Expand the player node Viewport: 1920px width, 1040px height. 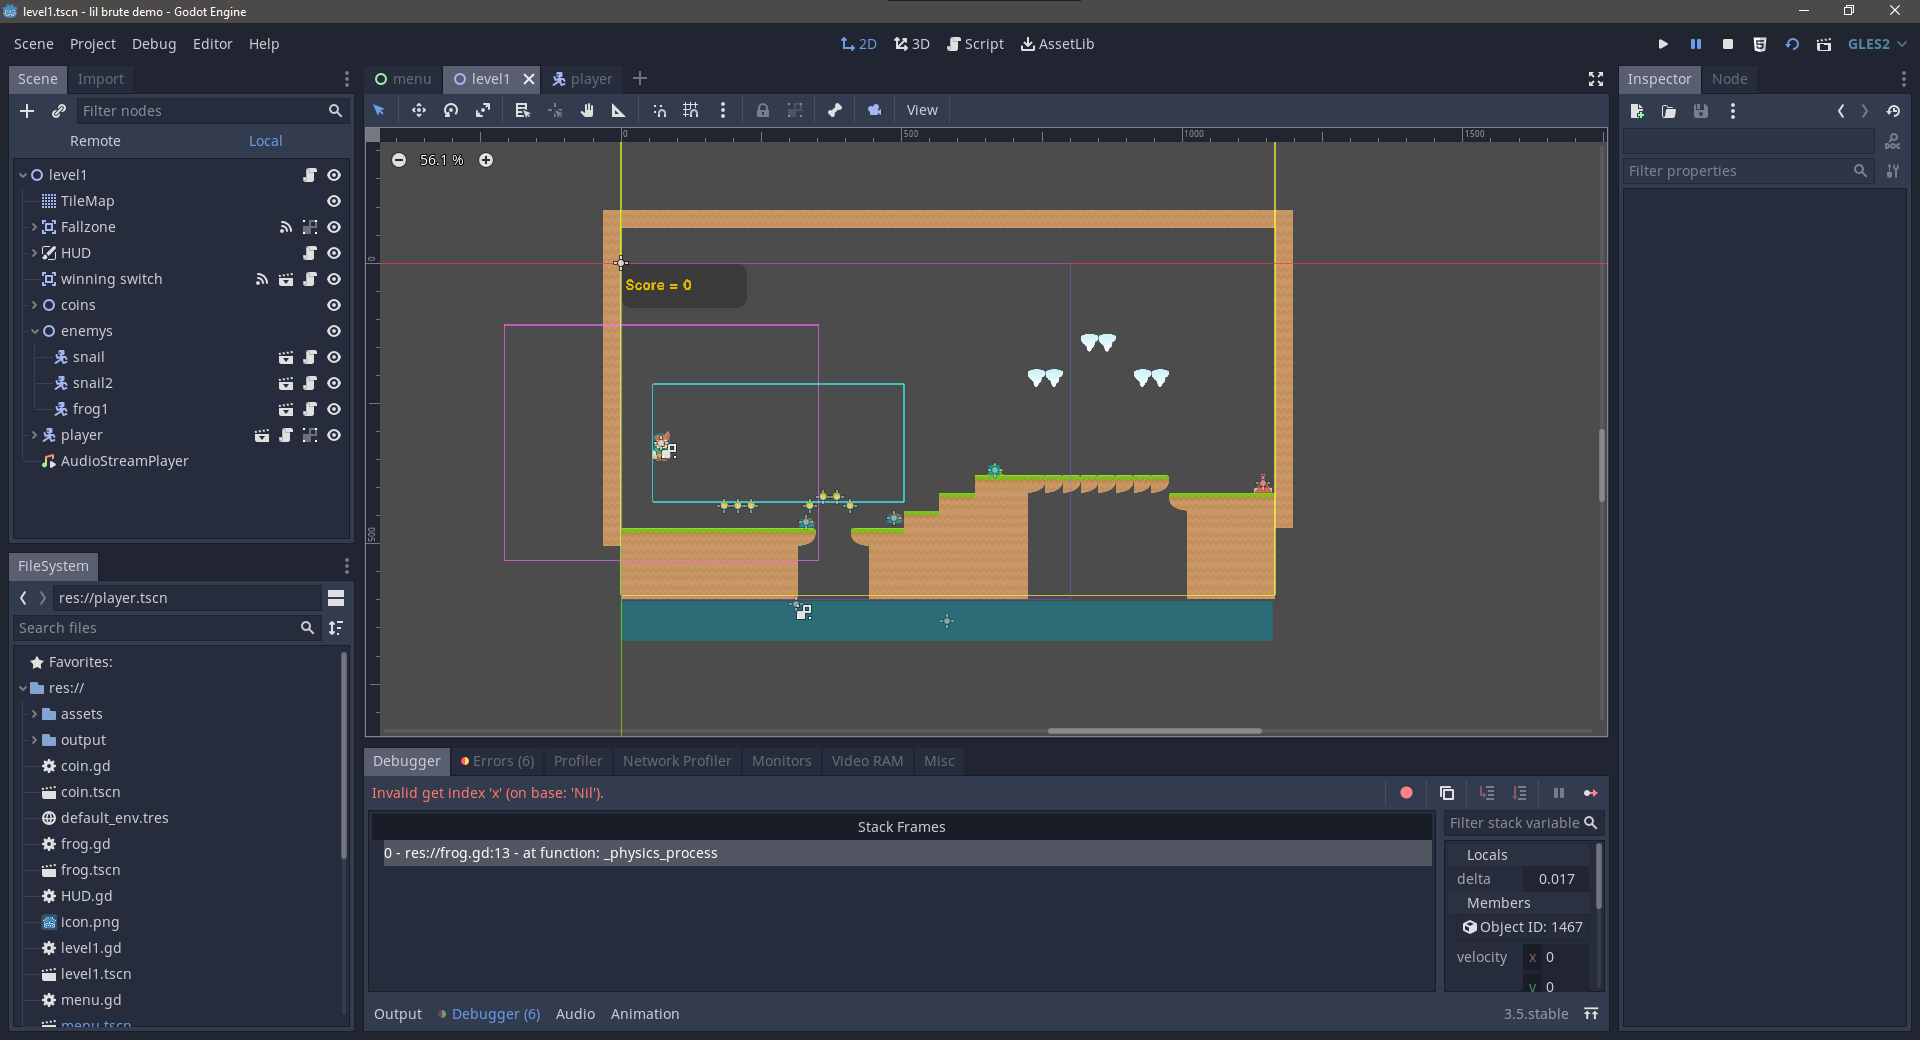pos(34,435)
